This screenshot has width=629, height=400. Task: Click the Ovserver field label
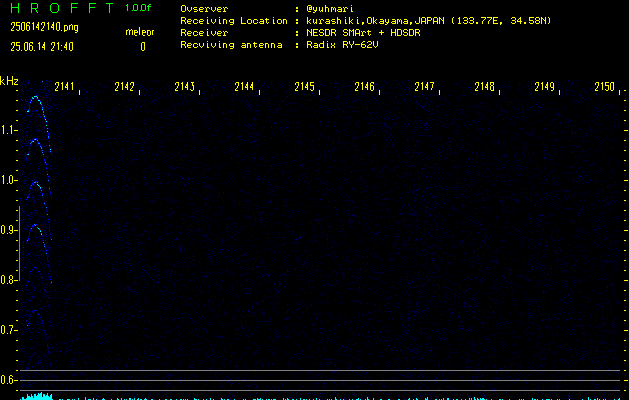coord(204,9)
